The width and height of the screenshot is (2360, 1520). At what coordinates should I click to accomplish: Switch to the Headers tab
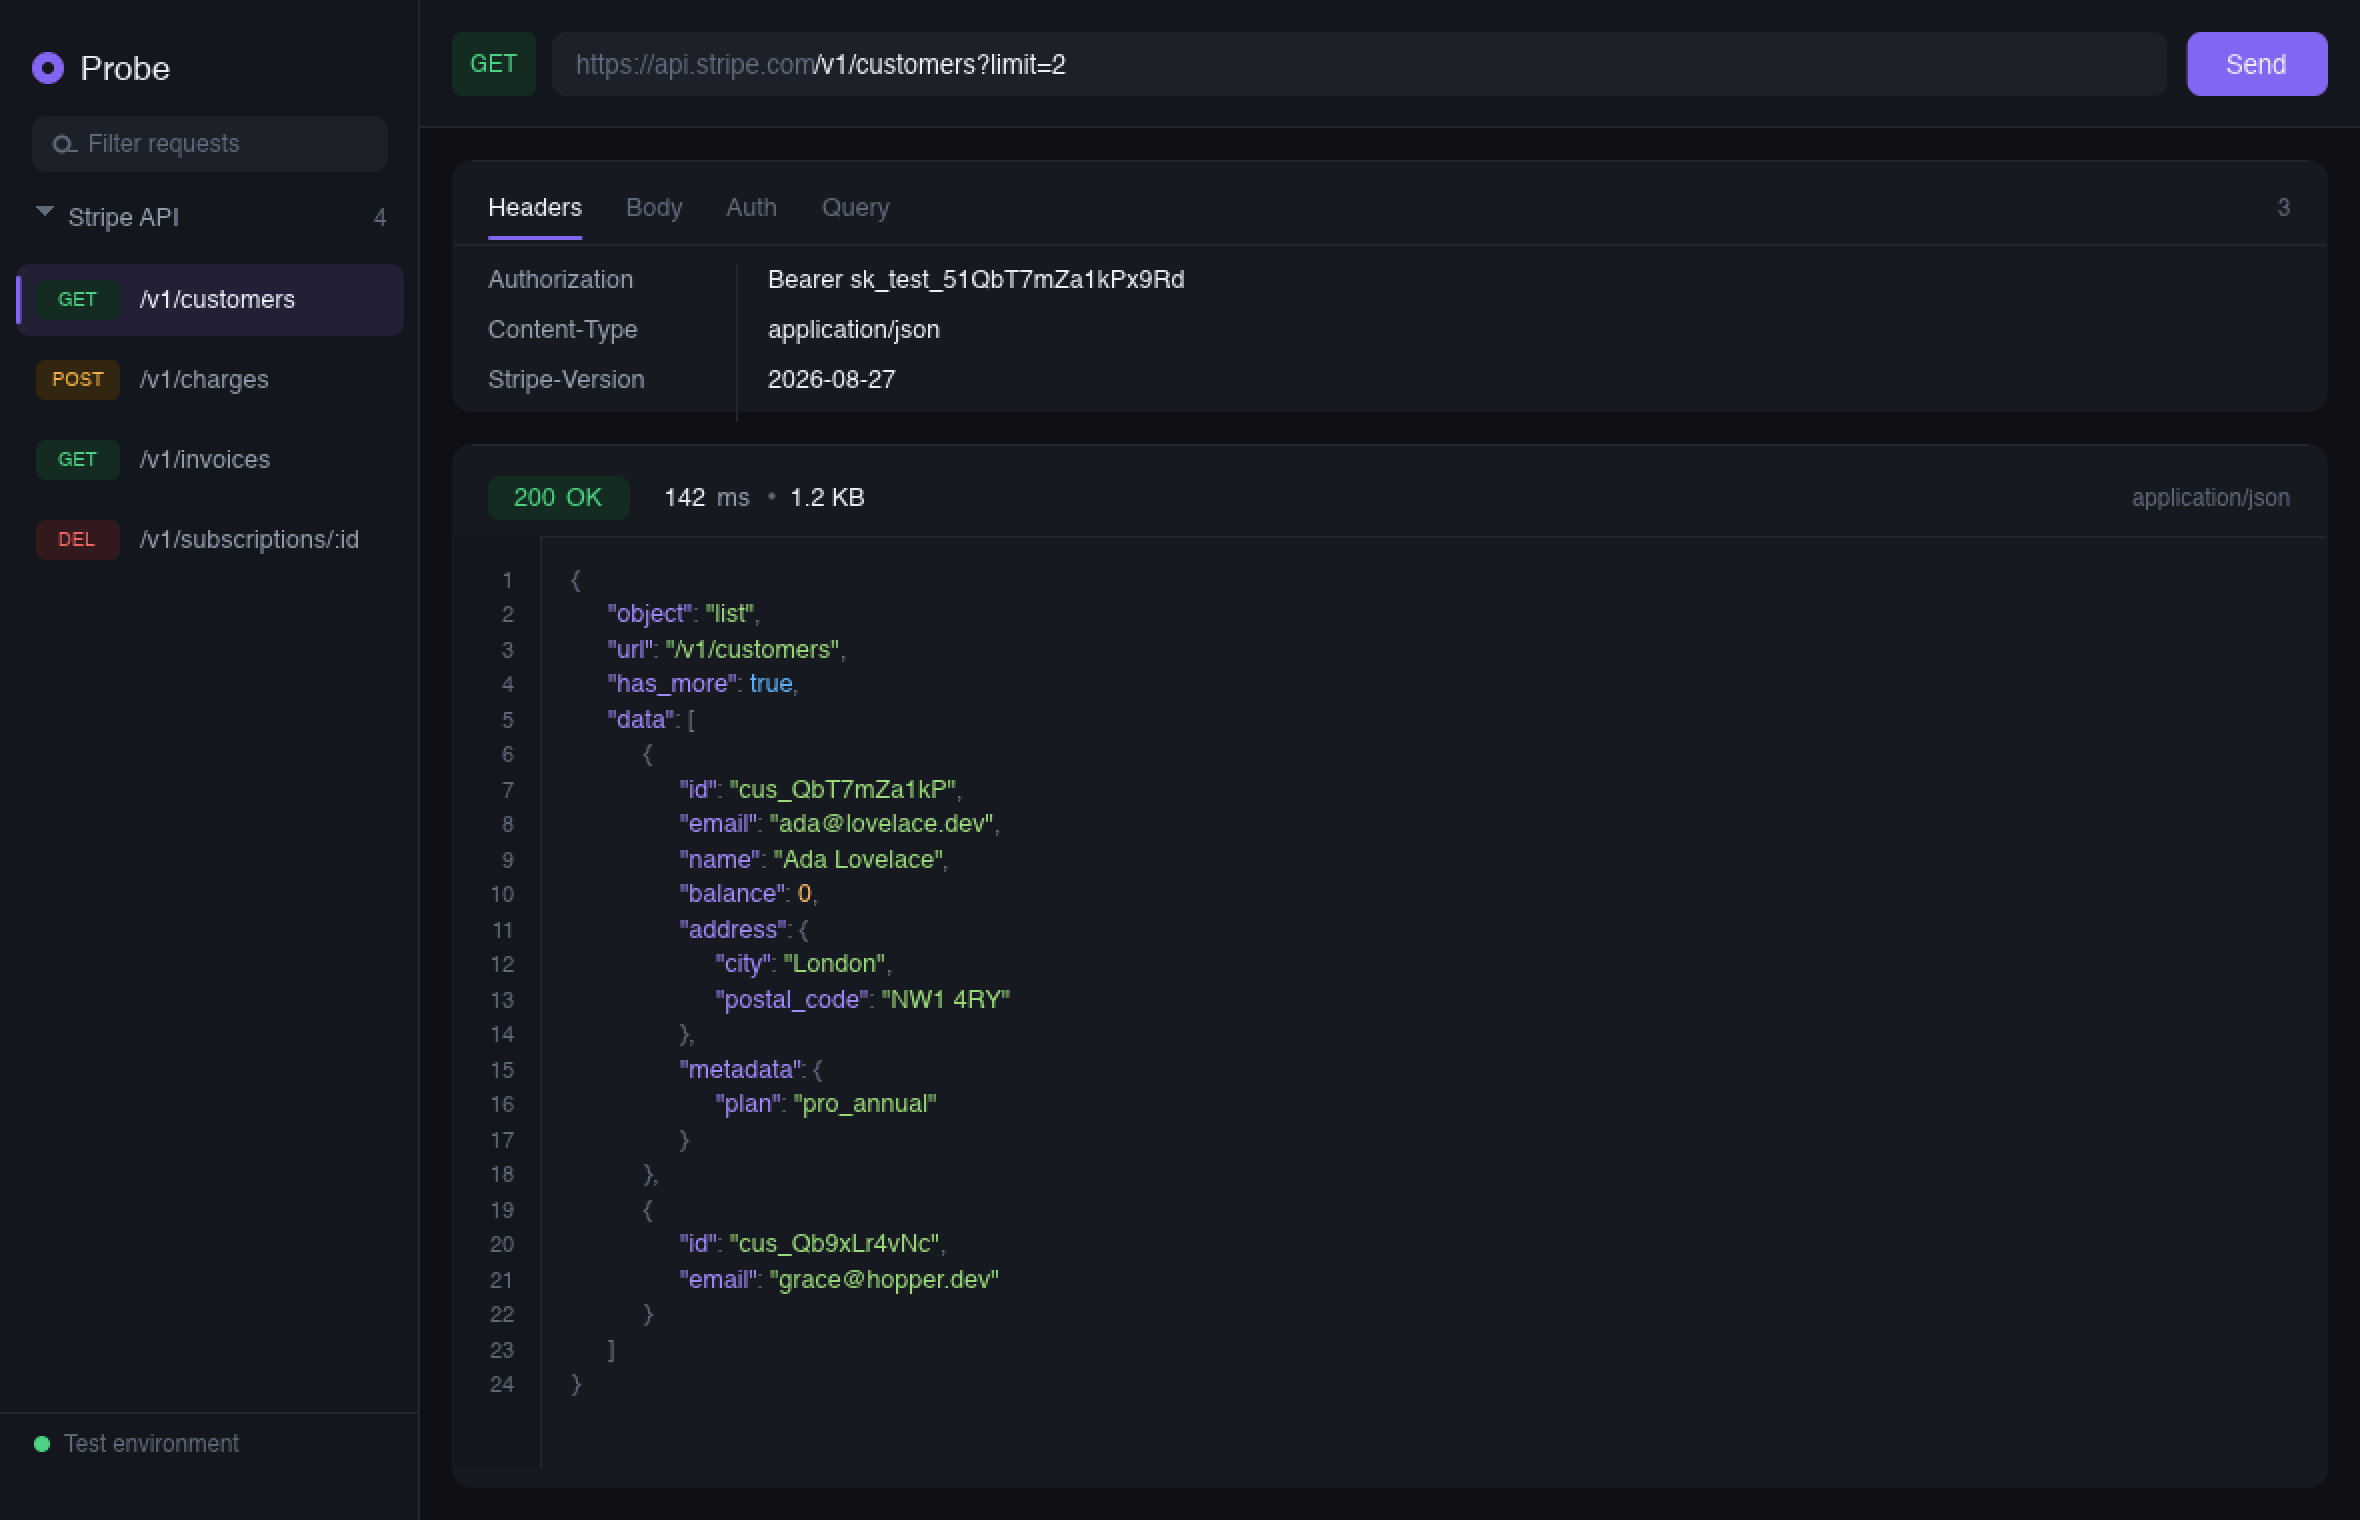coord(535,207)
